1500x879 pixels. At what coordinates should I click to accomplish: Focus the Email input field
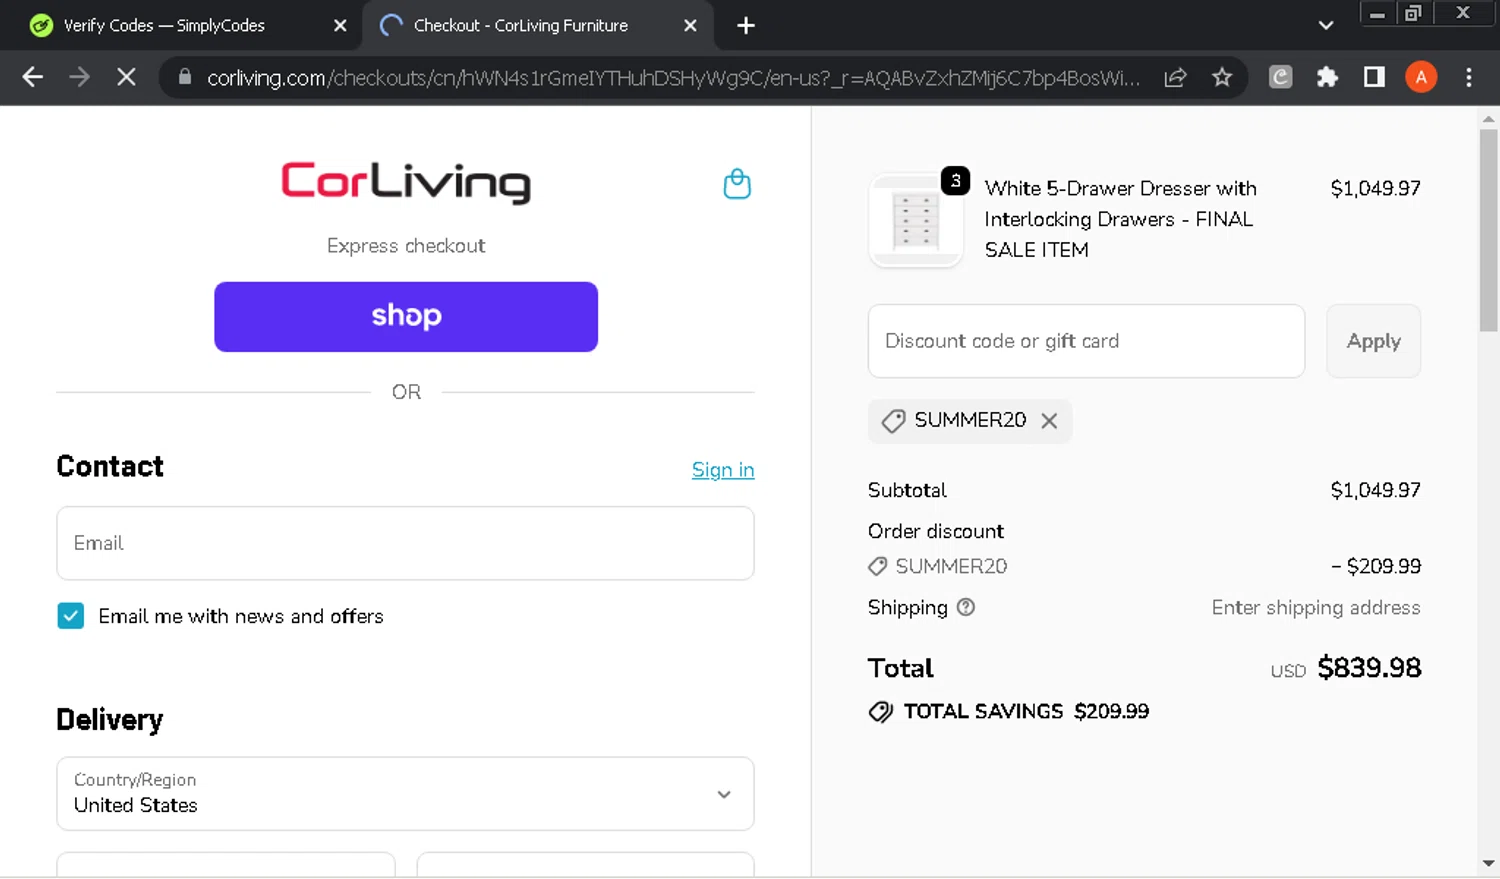405,543
